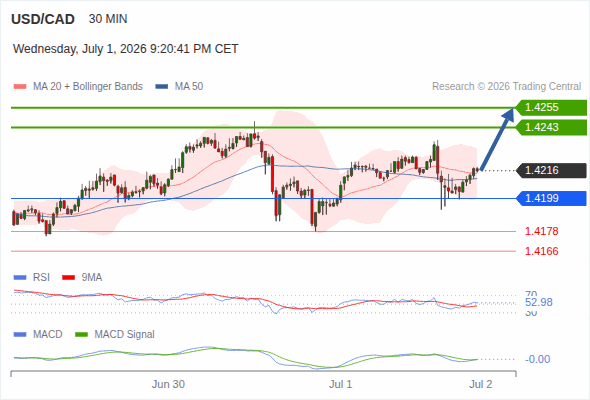590x400 pixels.
Task: Click the RSI legend label
Action: point(41,278)
